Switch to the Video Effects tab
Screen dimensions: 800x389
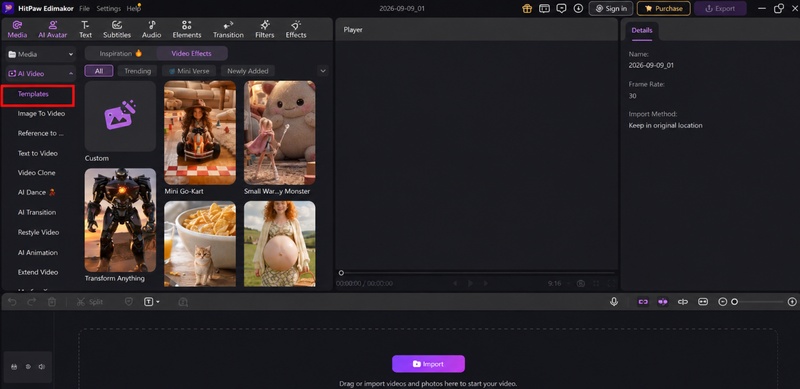pos(191,53)
